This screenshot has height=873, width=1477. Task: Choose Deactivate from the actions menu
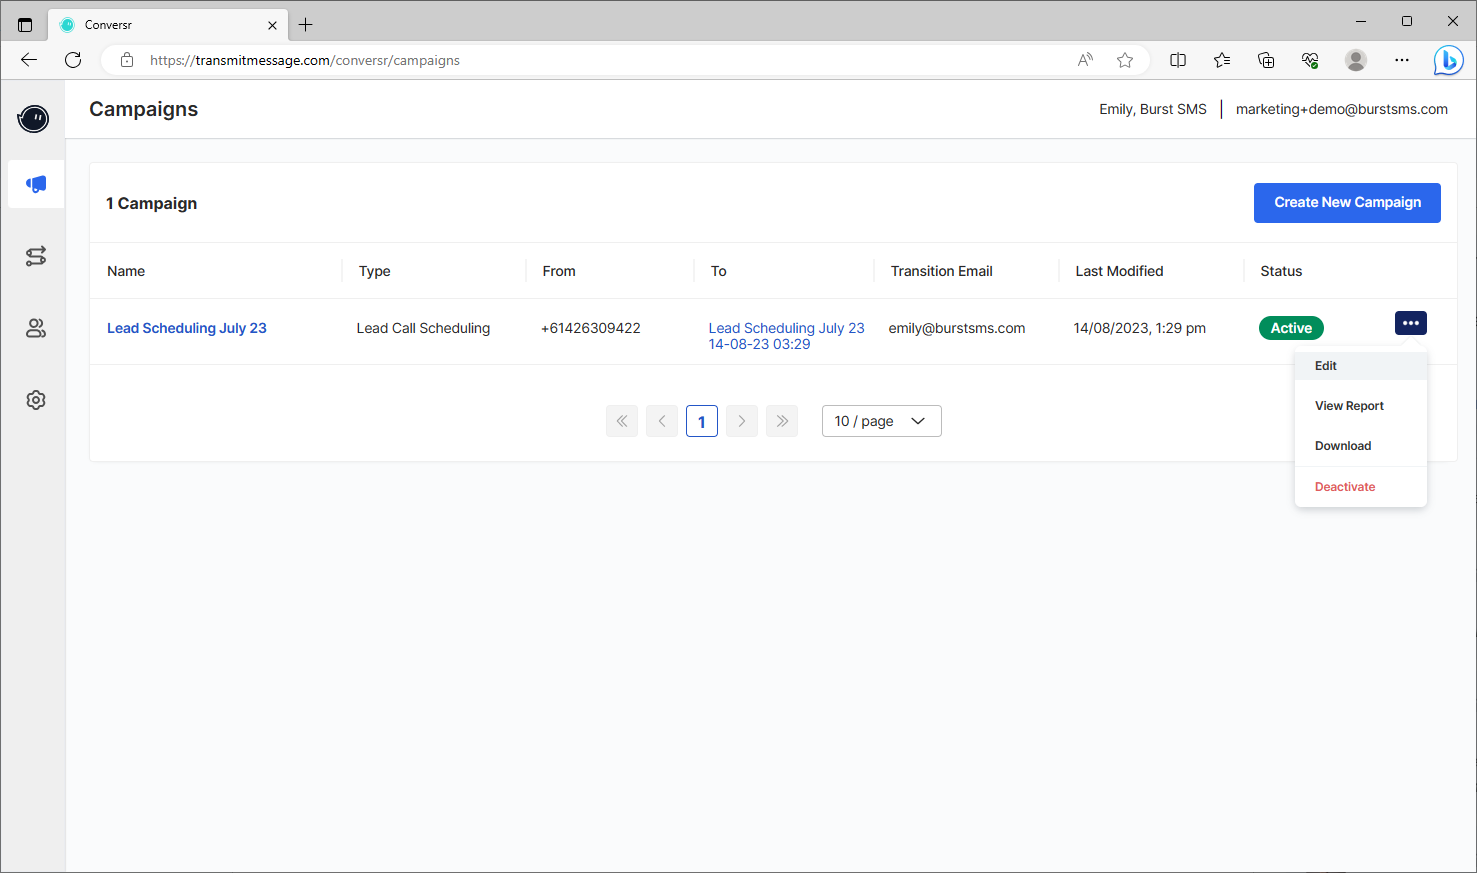click(1361, 487)
